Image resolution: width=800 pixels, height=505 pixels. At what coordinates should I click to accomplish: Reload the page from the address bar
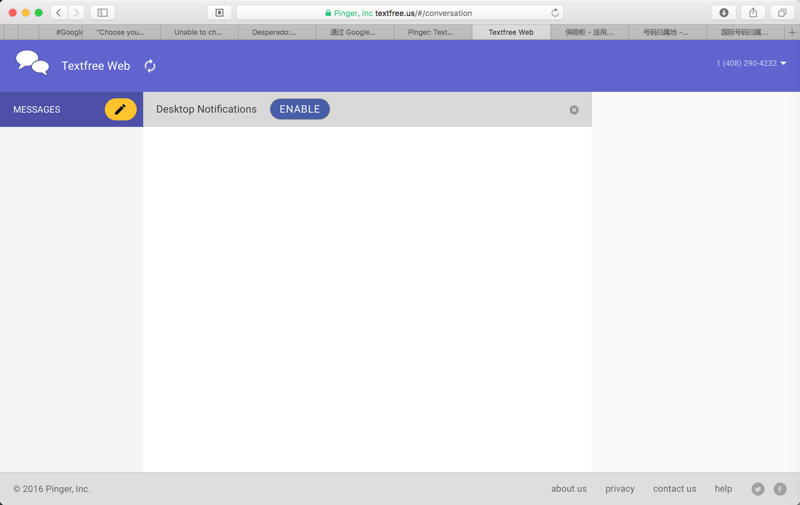coord(555,13)
